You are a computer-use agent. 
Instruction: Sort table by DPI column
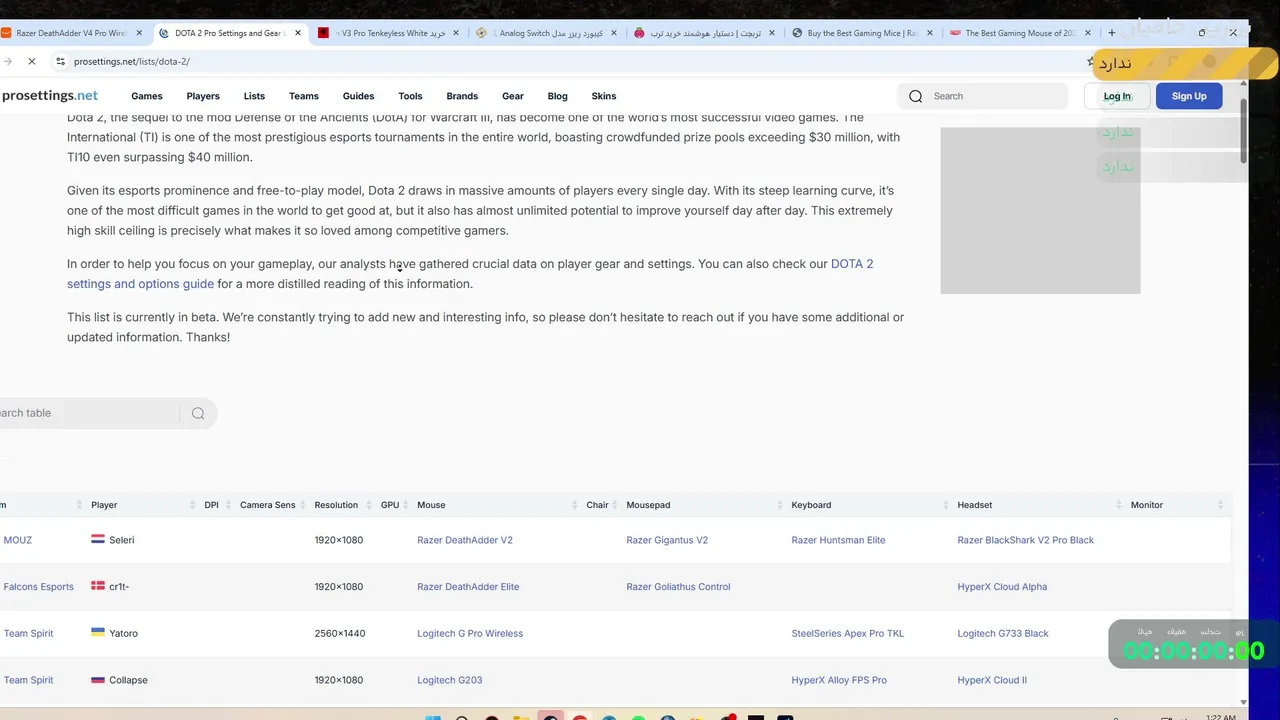point(211,505)
